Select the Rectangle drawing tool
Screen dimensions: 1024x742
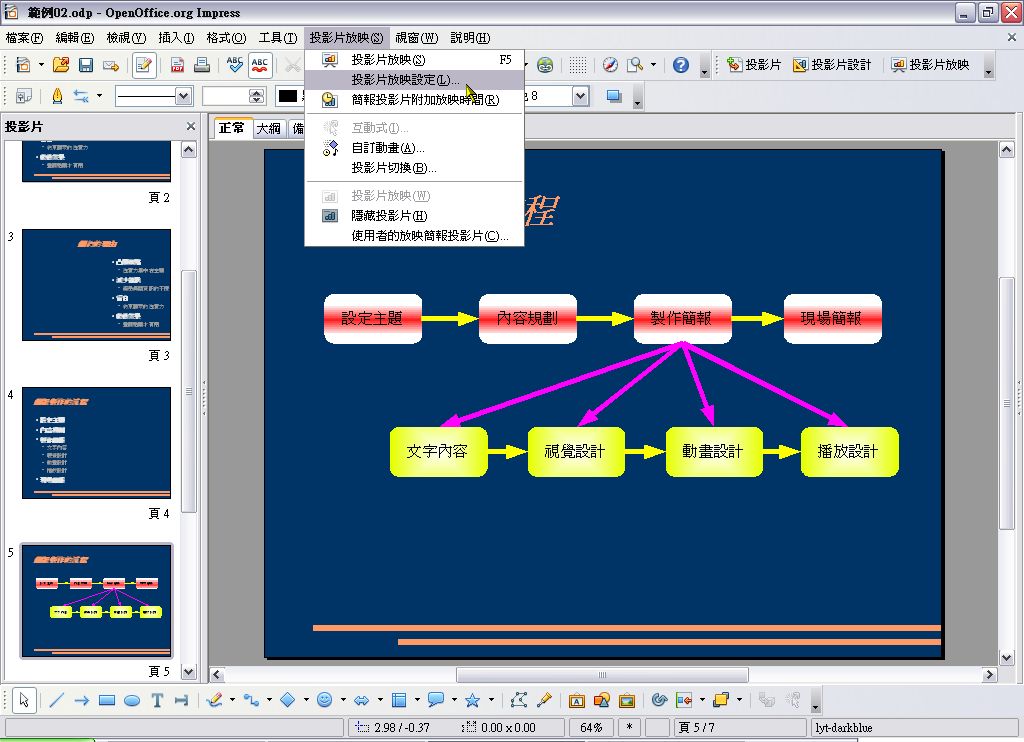pyautogui.click(x=107, y=700)
